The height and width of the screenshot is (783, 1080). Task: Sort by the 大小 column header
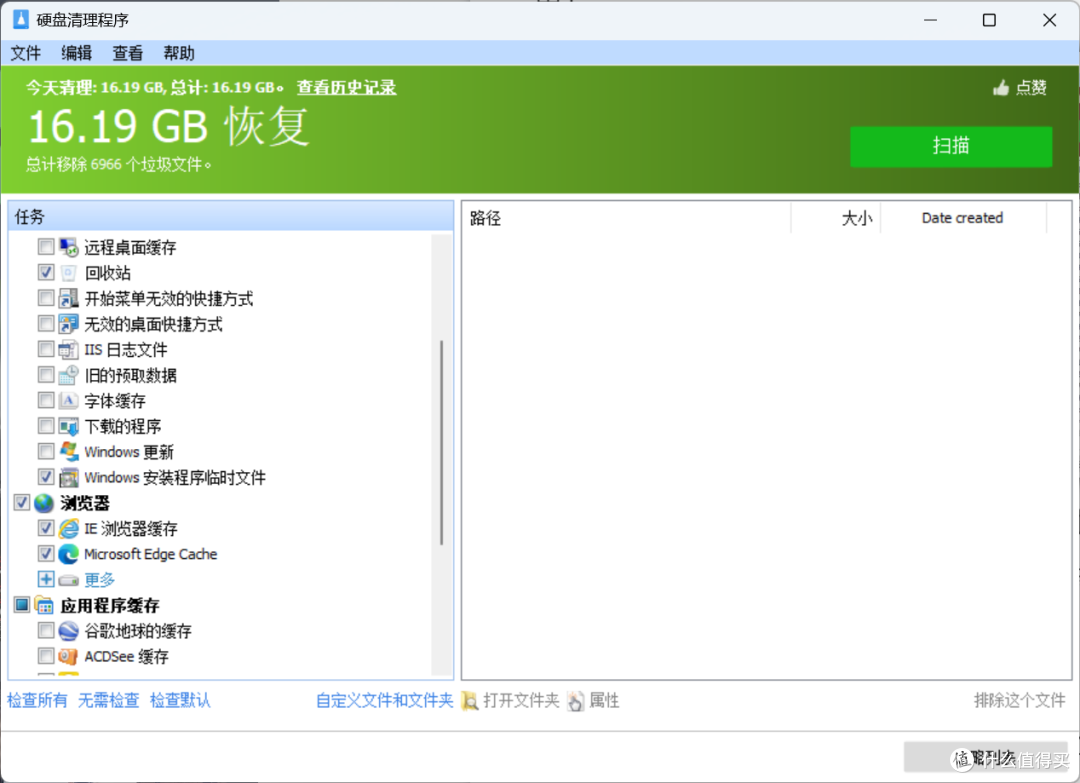(x=835, y=218)
